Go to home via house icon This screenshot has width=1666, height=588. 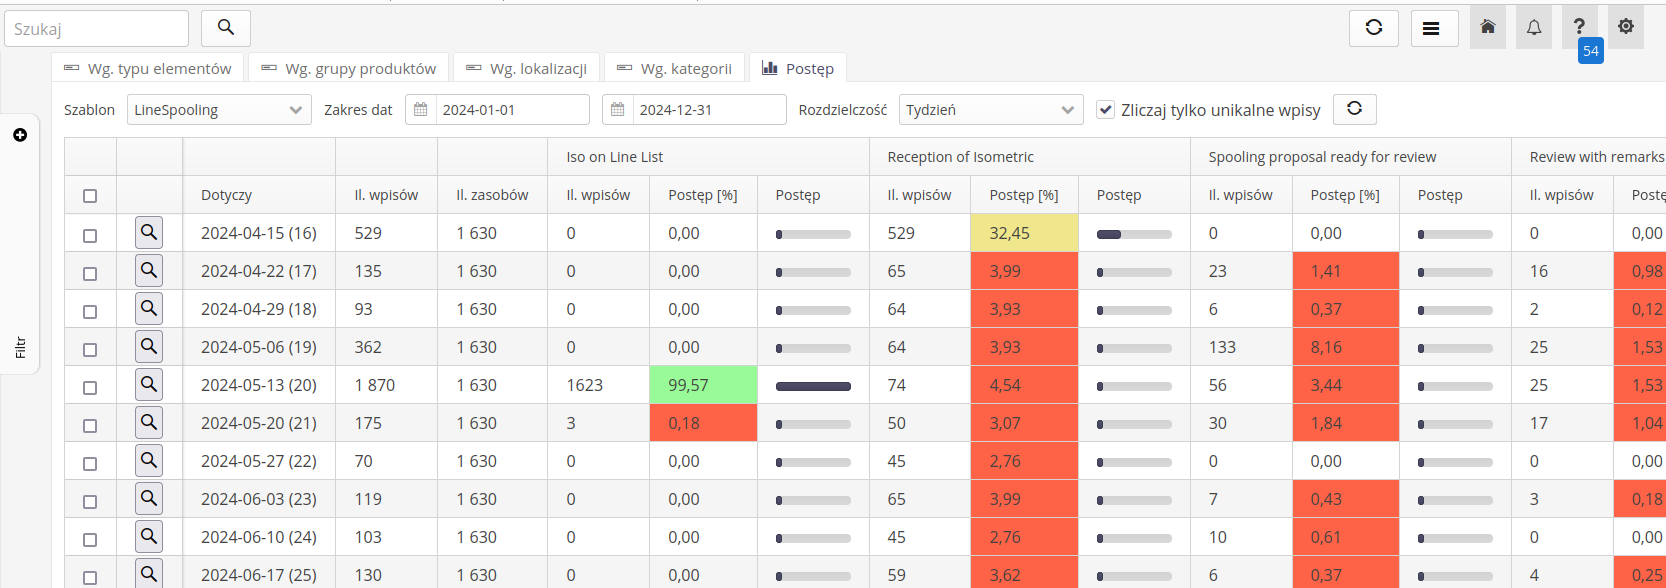pyautogui.click(x=1487, y=27)
